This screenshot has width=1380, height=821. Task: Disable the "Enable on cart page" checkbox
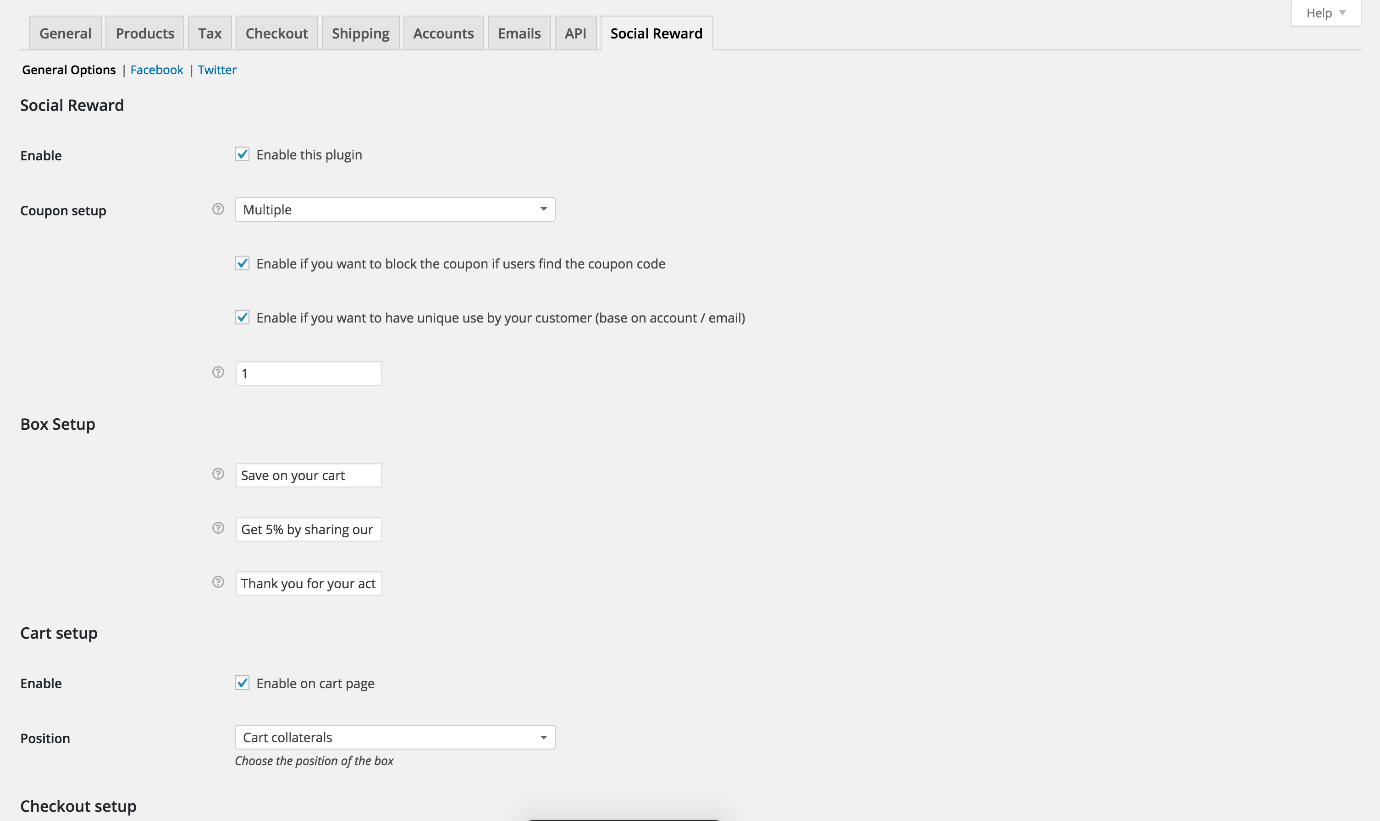(242, 684)
